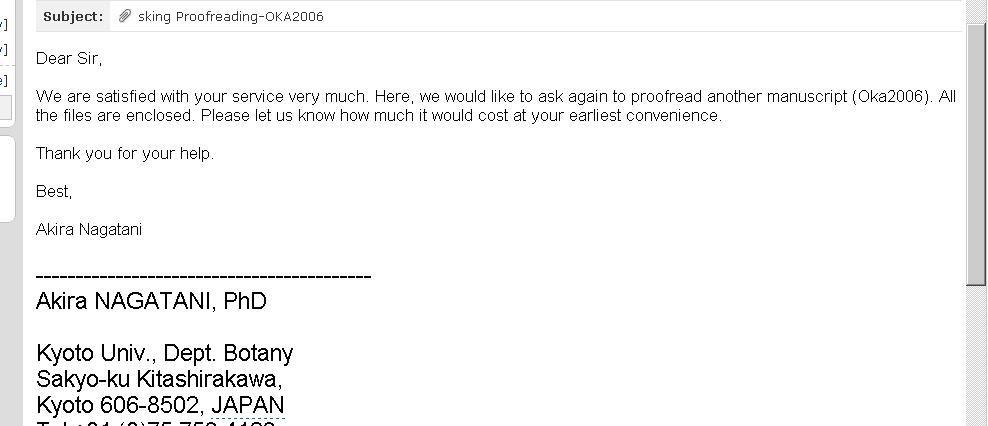Click the partially visible input box at left
This screenshot has width=988, height=426.
tap(6, 107)
